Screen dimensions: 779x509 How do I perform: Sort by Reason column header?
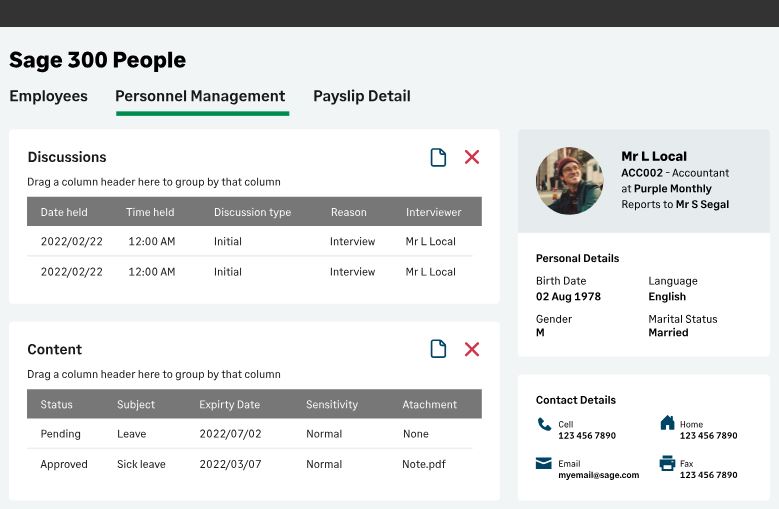[x=349, y=212]
